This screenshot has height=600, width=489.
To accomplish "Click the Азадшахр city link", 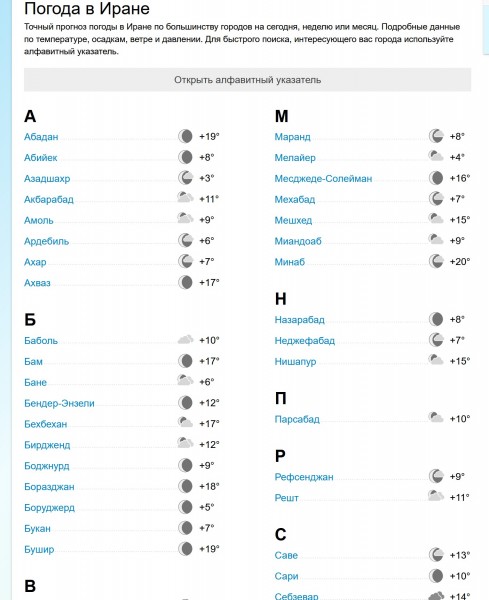I will [x=47, y=179].
